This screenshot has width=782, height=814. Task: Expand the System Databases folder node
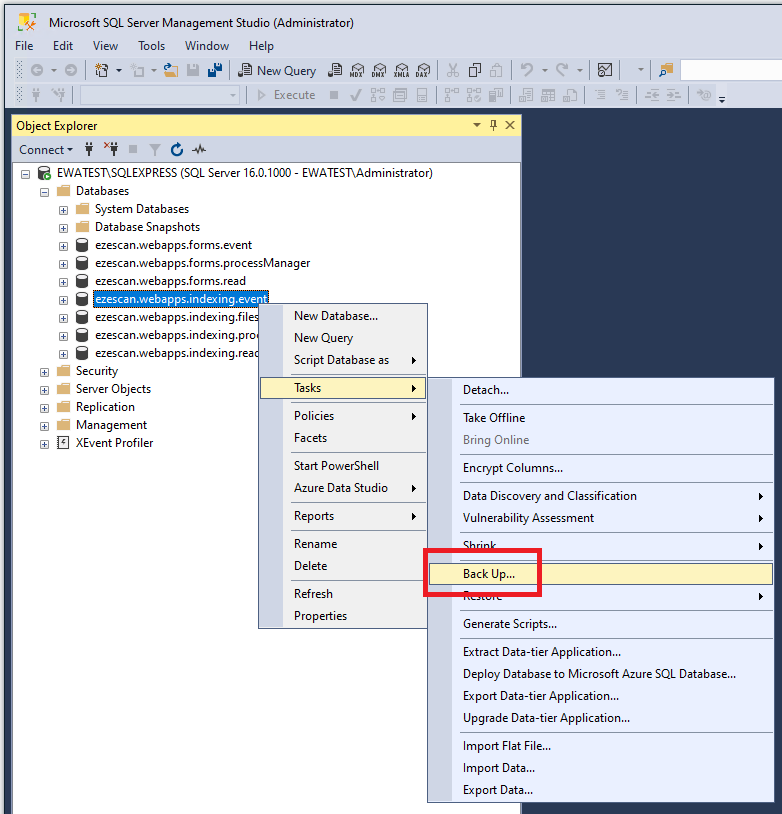click(63, 209)
